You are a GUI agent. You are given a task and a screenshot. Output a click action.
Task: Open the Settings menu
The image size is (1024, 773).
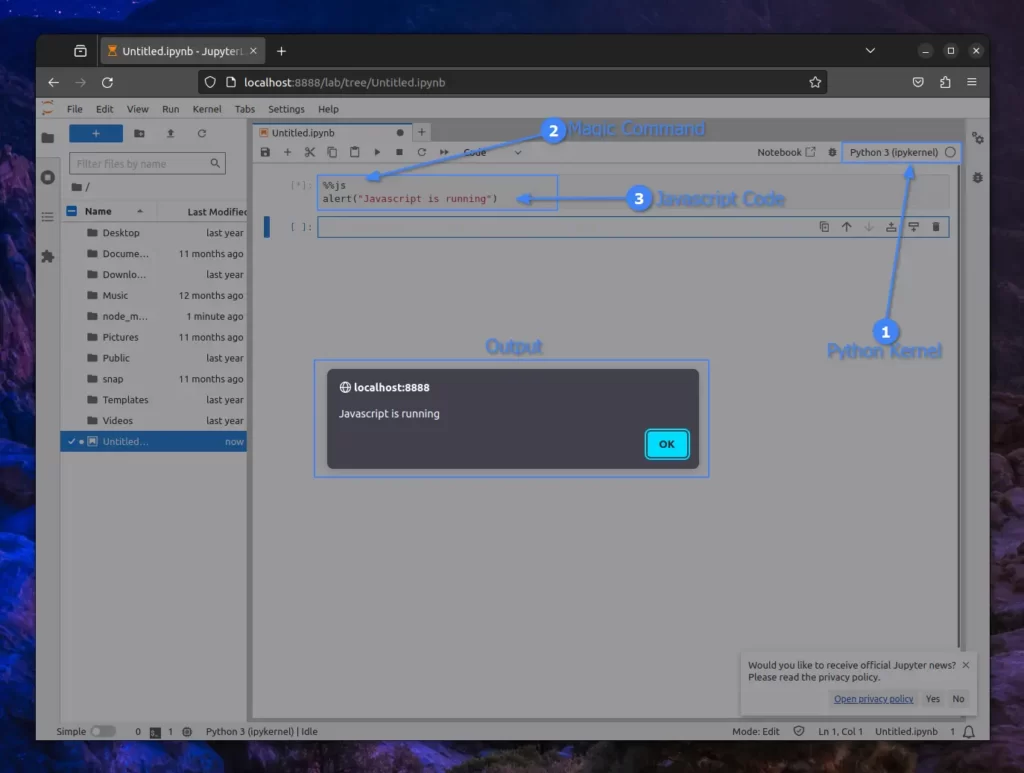point(286,109)
